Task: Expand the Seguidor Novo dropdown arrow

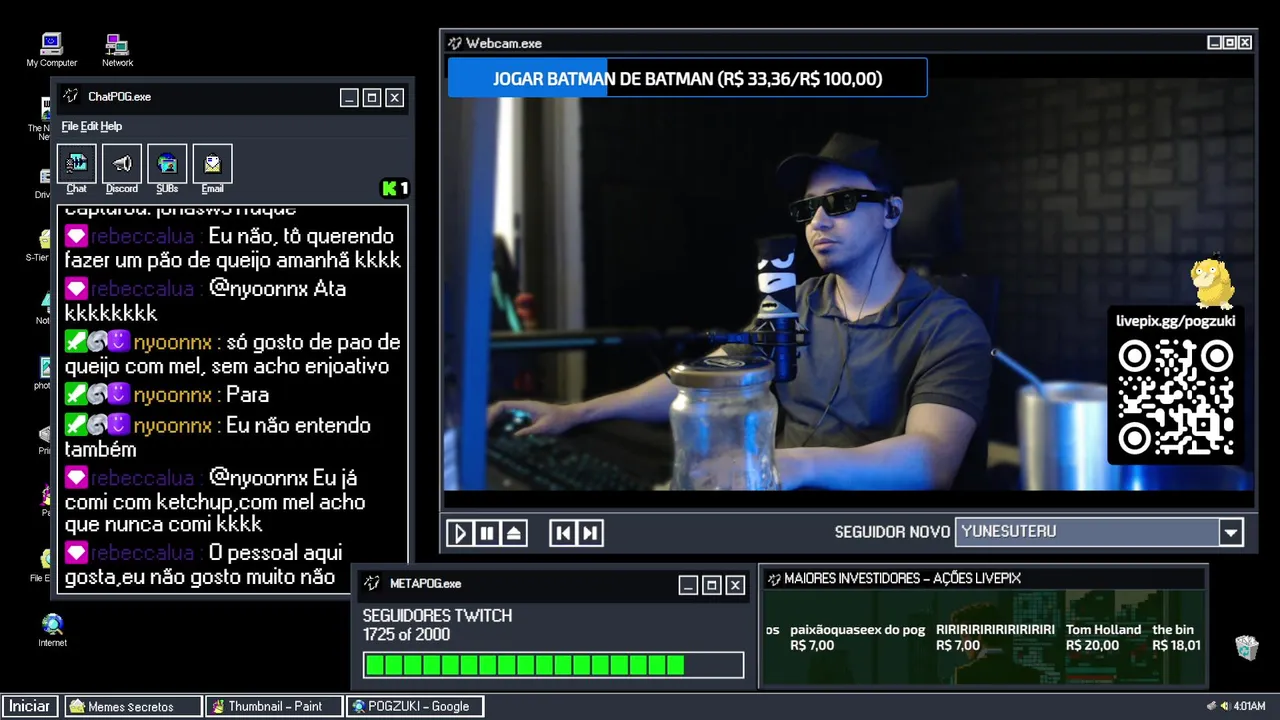Action: point(1231,532)
